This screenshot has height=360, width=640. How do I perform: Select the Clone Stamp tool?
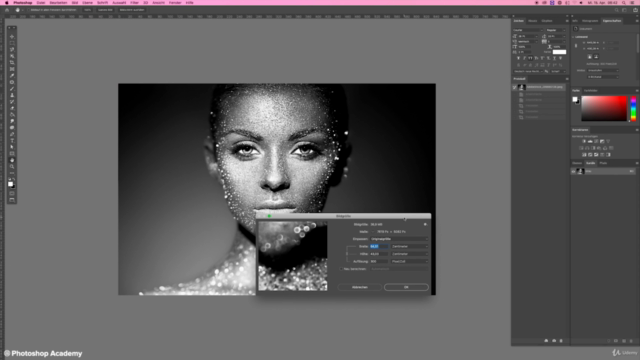tap(12, 95)
